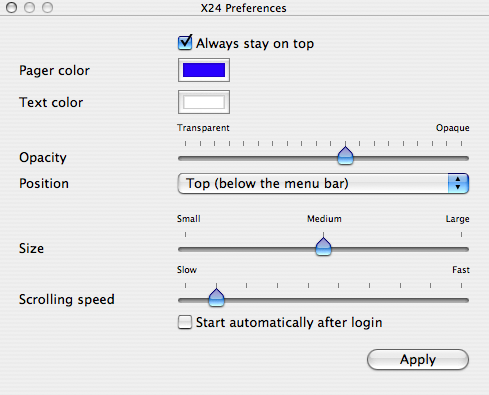This screenshot has height=395, width=489.
Task: Click the Slow label above speed slider
Action: tap(187, 270)
